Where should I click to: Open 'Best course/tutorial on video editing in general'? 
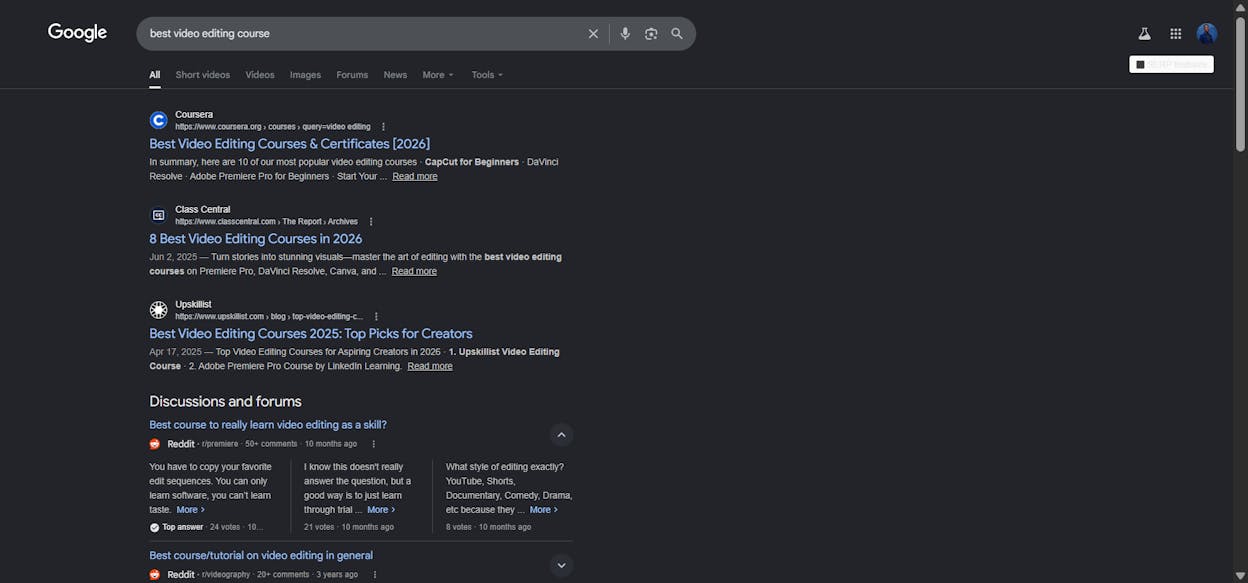pos(261,556)
